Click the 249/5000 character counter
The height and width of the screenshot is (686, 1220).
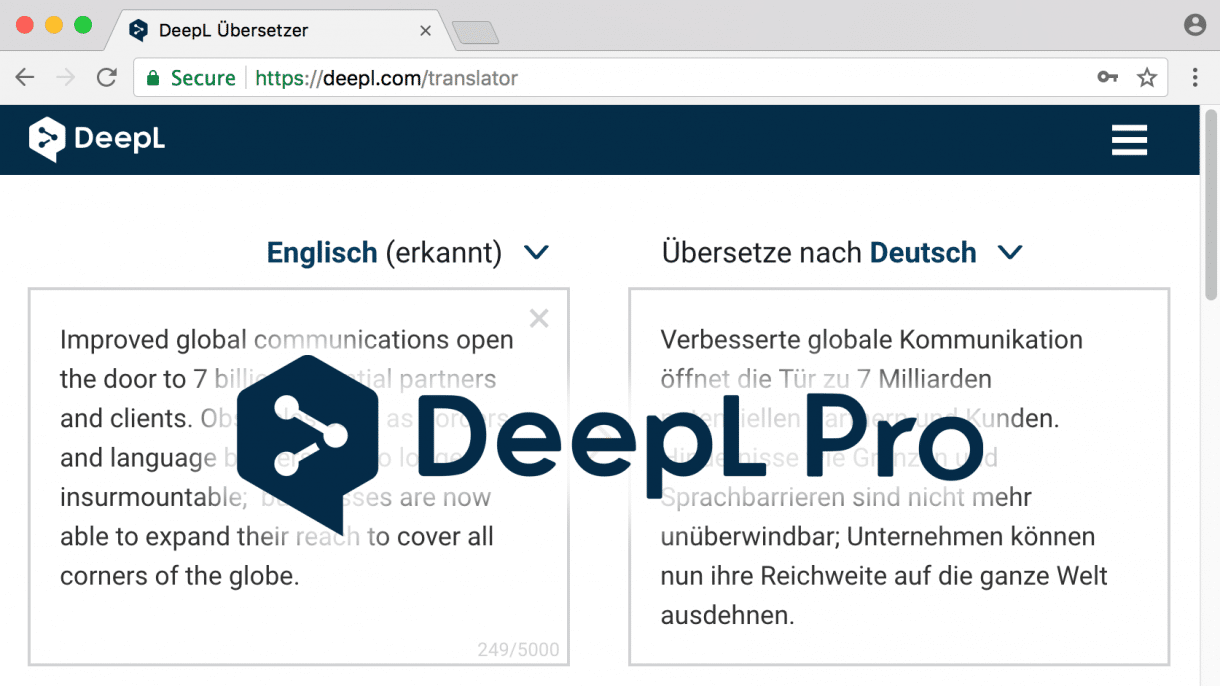pos(519,649)
